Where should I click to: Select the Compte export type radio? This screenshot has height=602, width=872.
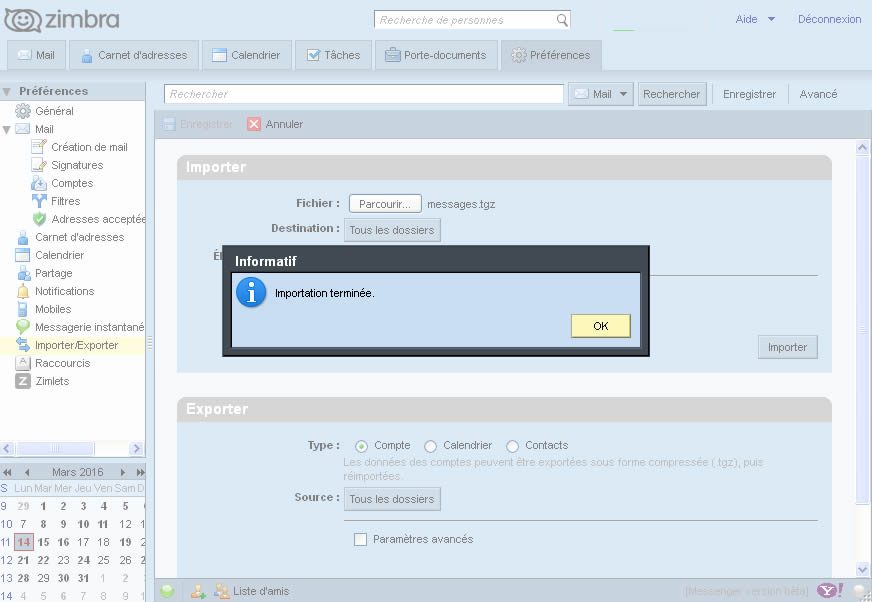point(361,446)
